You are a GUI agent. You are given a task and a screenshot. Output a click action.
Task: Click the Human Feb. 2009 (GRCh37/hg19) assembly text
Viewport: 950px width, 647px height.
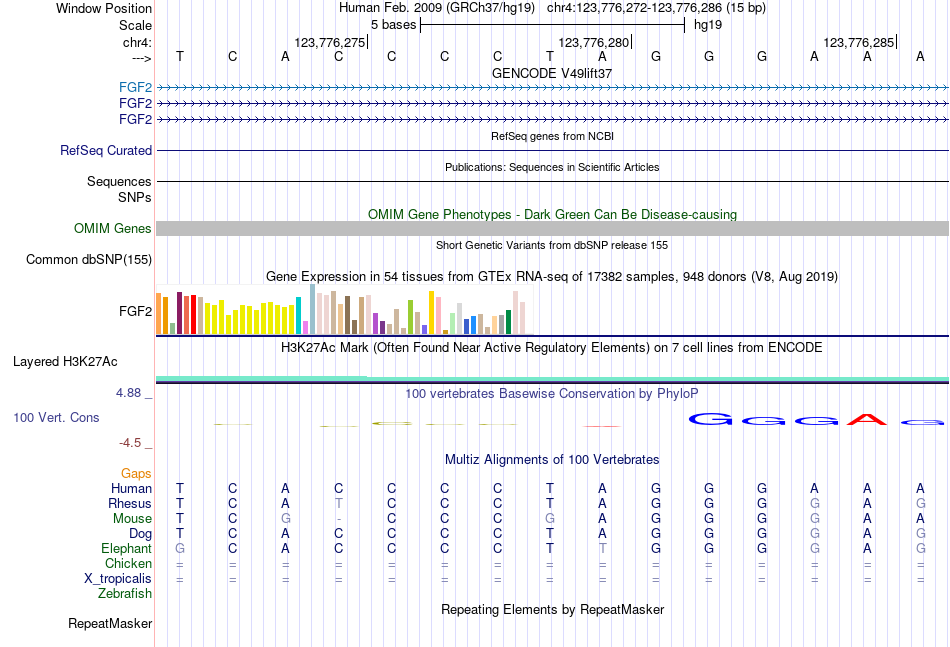pyautogui.click(x=437, y=8)
